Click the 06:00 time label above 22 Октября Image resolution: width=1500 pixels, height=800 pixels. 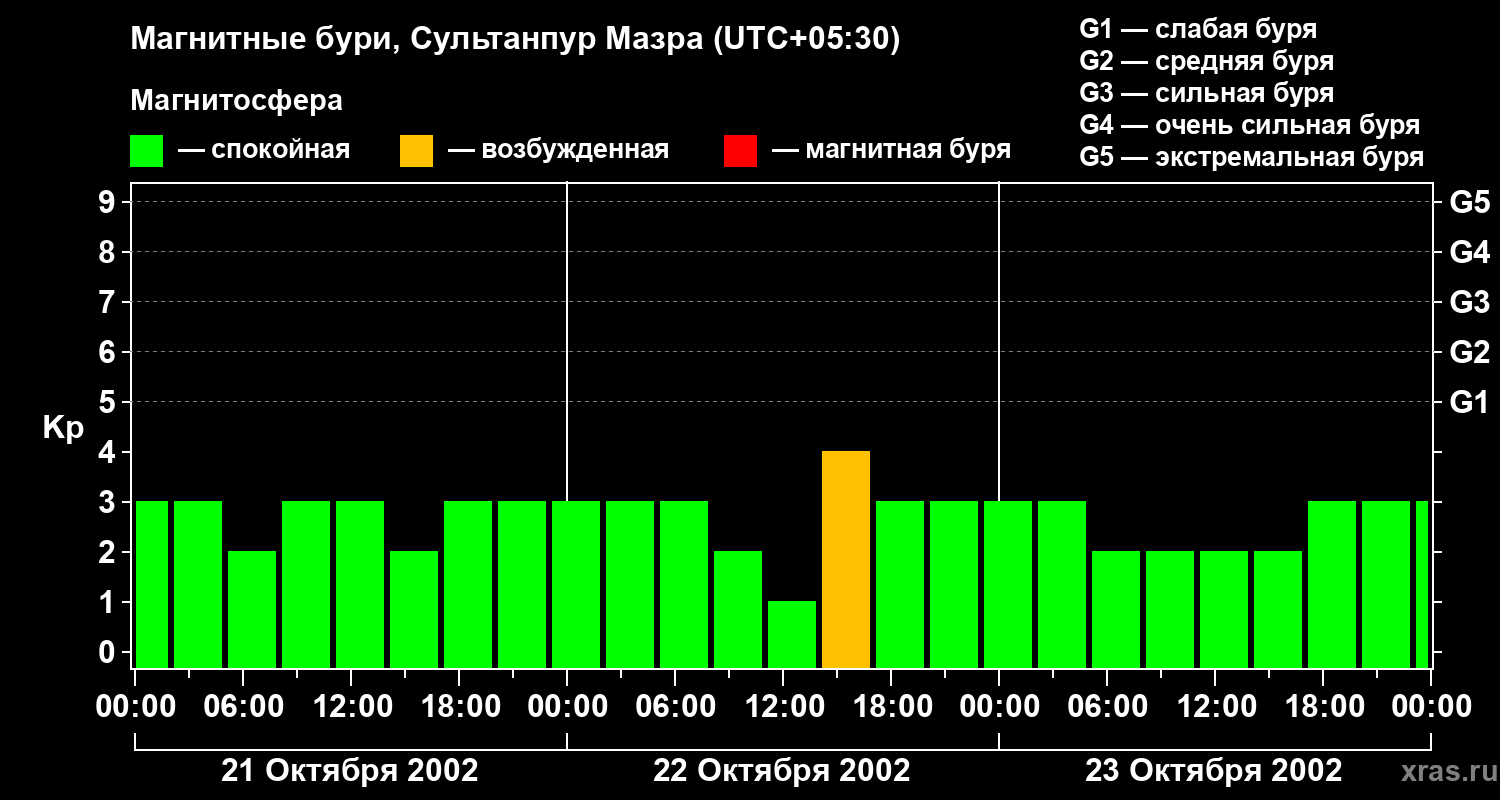click(675, 707)
